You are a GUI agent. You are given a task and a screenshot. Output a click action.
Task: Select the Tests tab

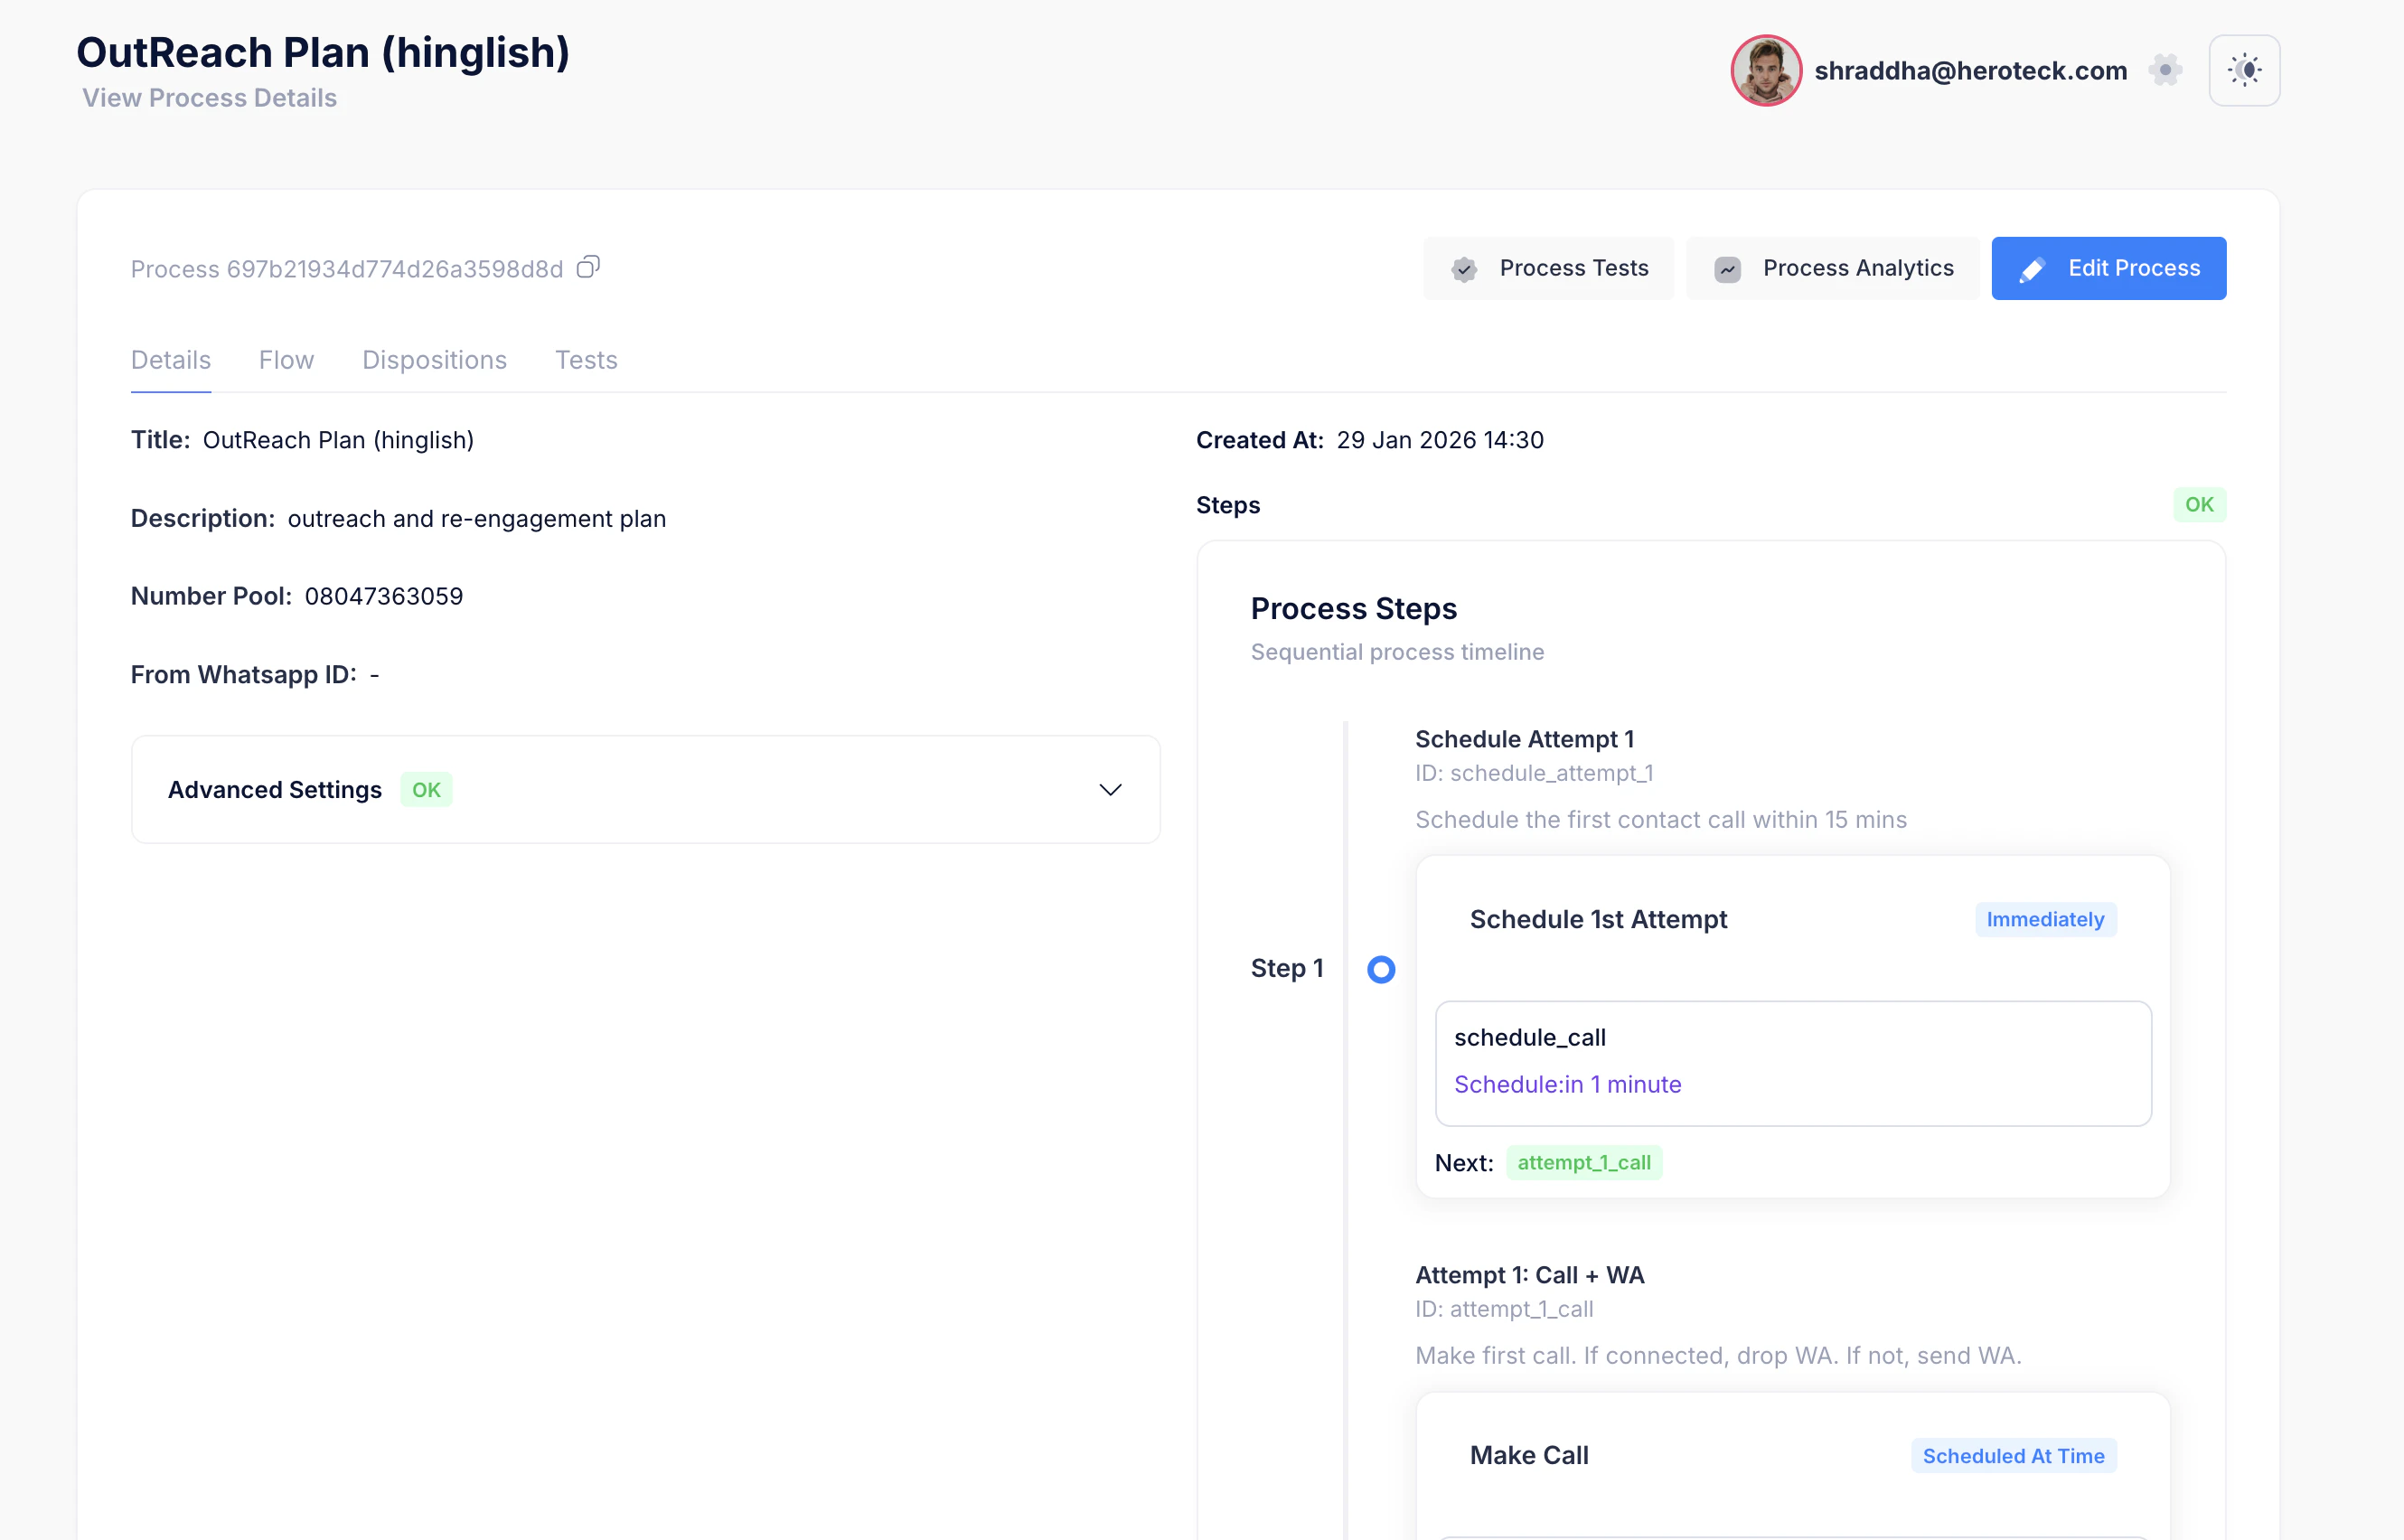(x=586, y=360)
